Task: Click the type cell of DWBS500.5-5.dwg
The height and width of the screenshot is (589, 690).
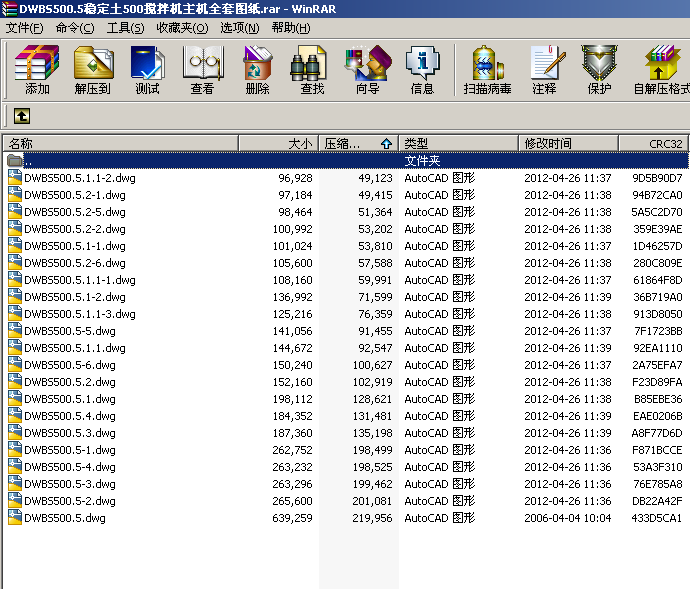Action: click(x=440, y=331)
